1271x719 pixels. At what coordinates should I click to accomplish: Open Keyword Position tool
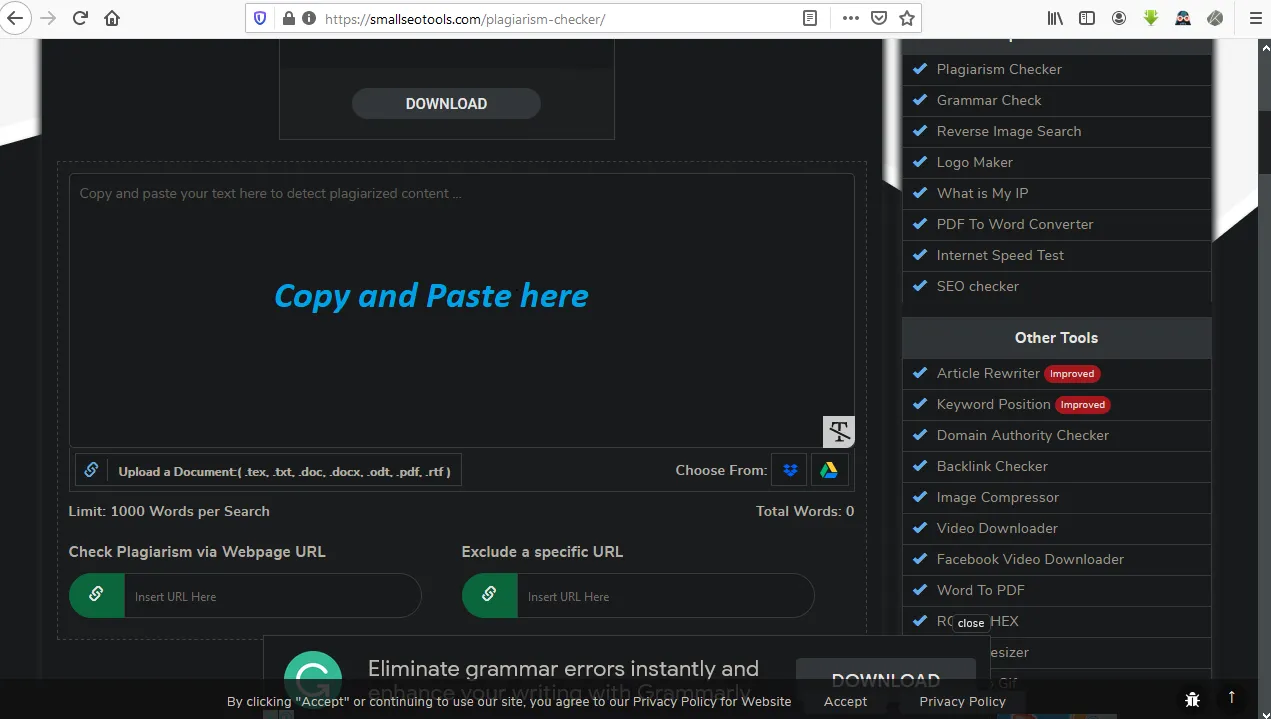[993, 404]
